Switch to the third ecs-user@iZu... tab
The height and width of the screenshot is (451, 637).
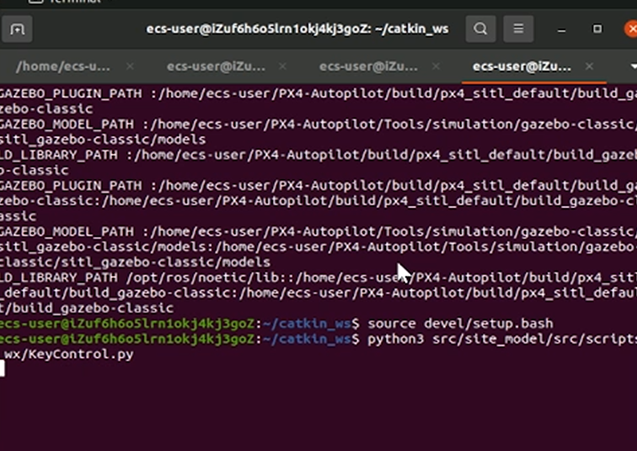coord(368,66)
